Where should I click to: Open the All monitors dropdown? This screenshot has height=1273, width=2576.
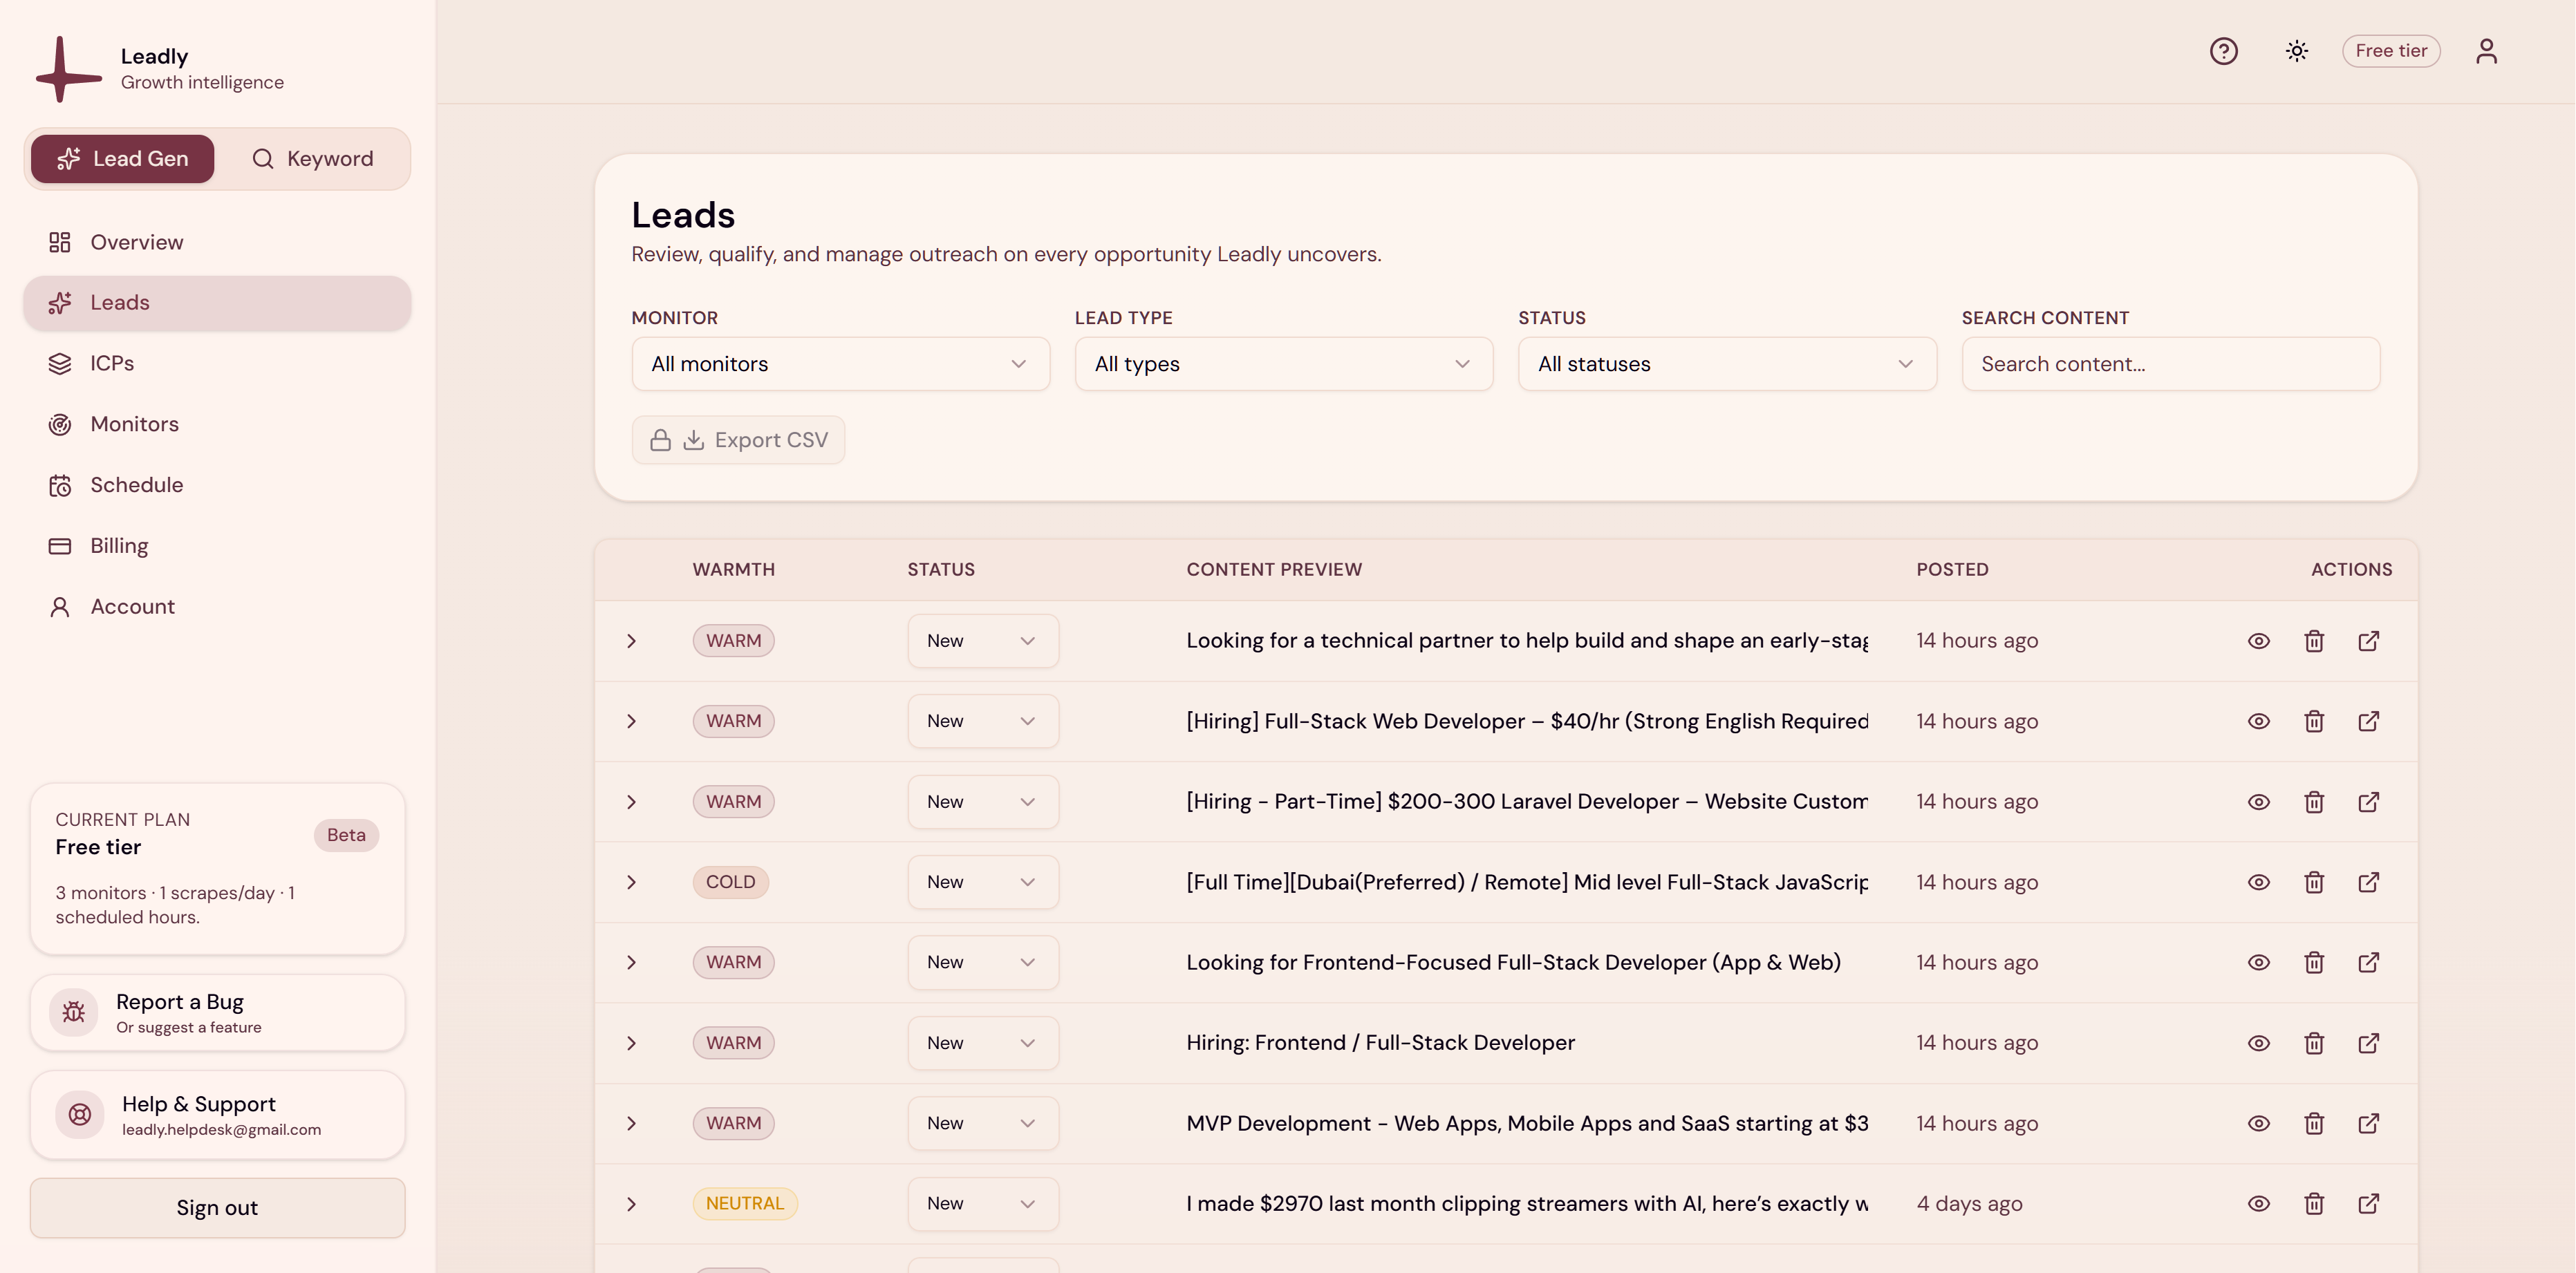click(x=840, y=364)
